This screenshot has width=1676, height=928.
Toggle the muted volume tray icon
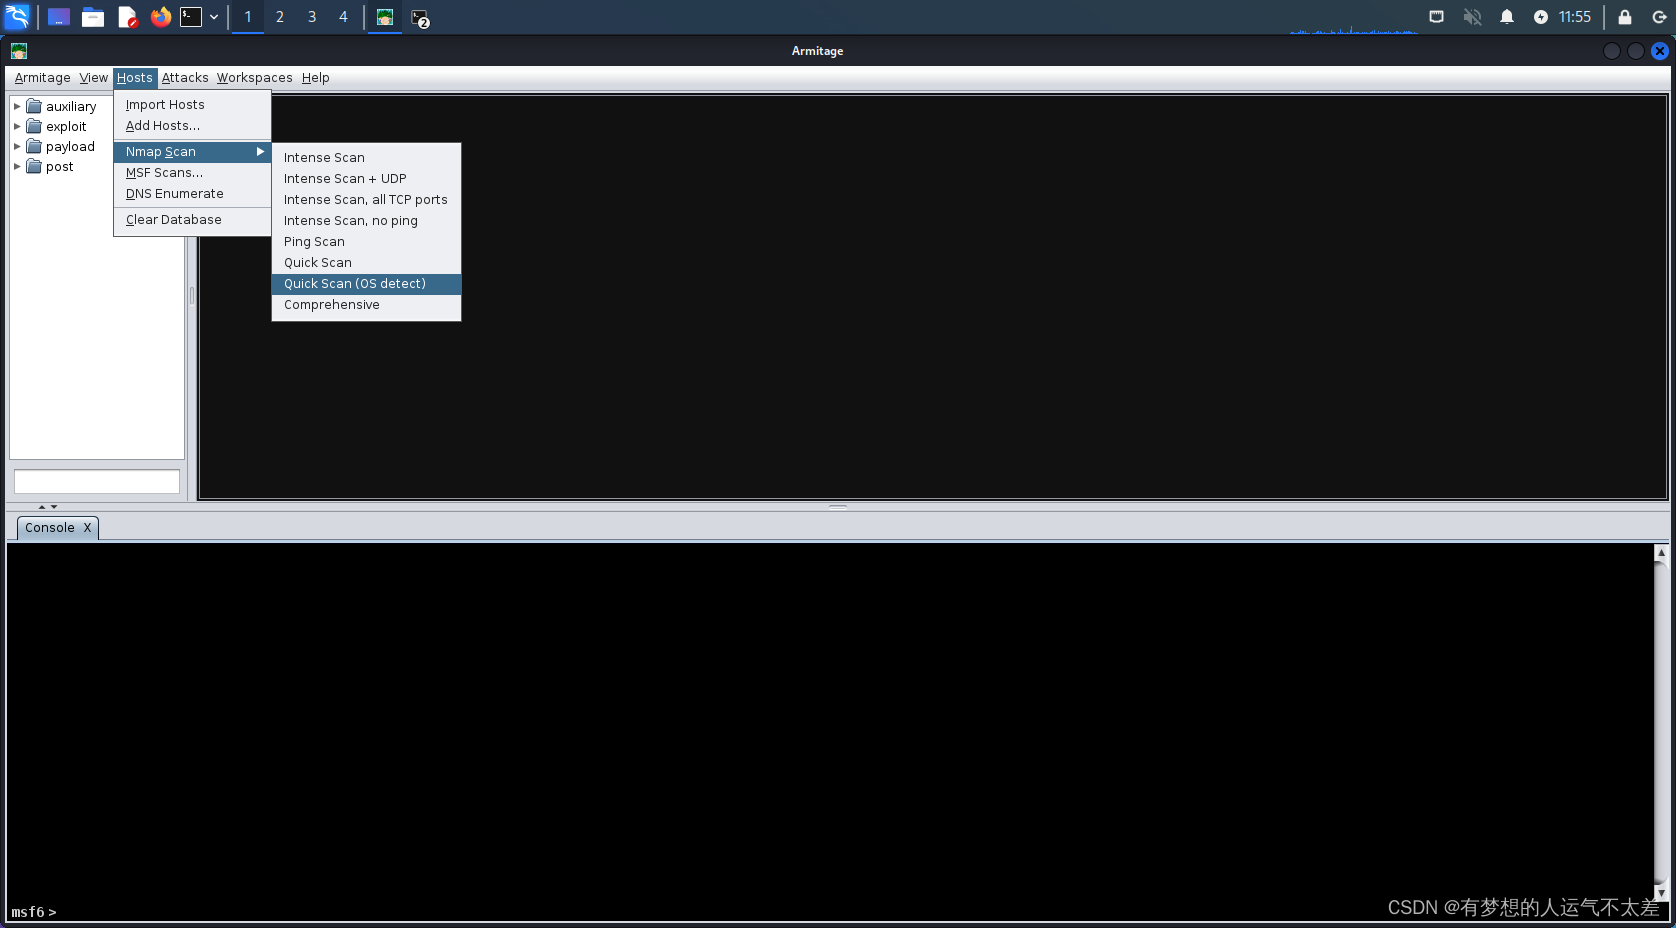1472,17
